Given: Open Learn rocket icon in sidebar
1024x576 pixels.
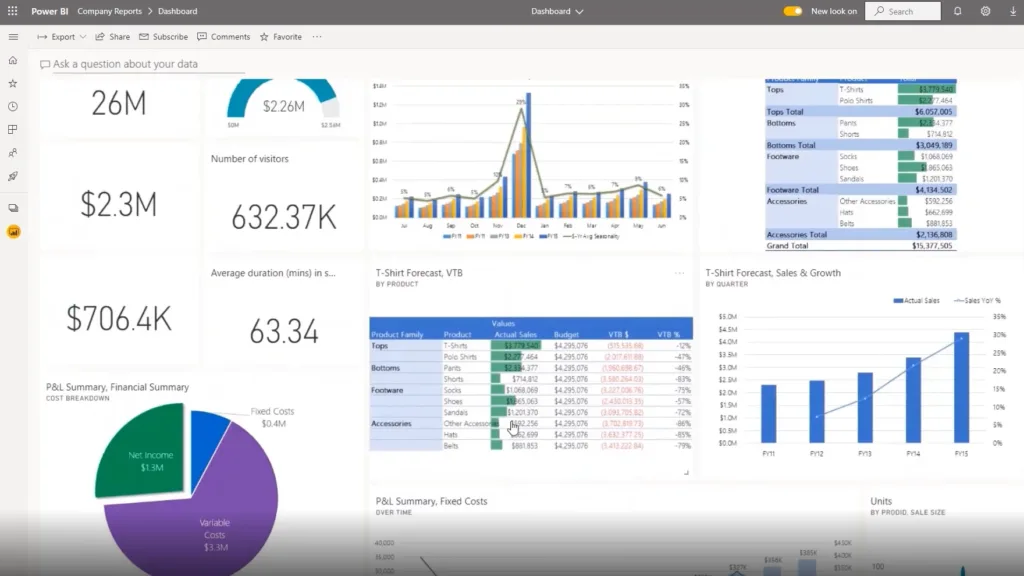Looking at the screenshot, I should 12,176.
